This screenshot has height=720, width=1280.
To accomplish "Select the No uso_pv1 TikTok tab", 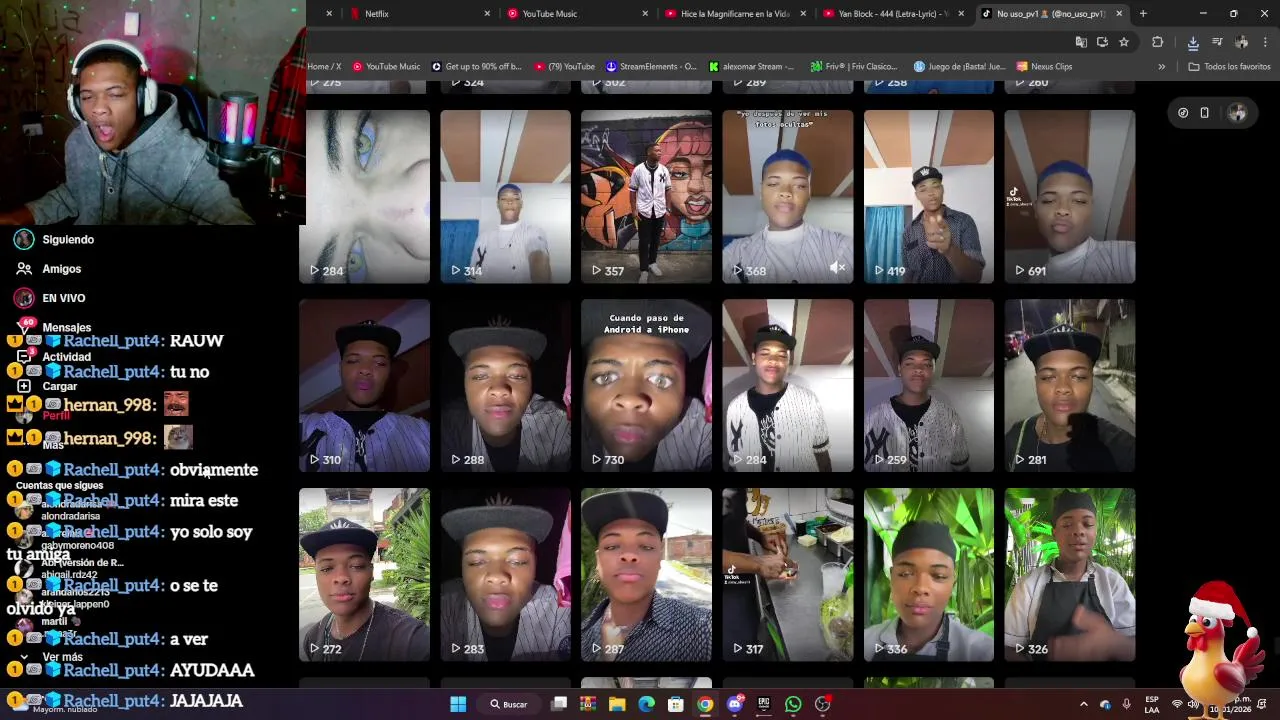I will click(1042, 14).
